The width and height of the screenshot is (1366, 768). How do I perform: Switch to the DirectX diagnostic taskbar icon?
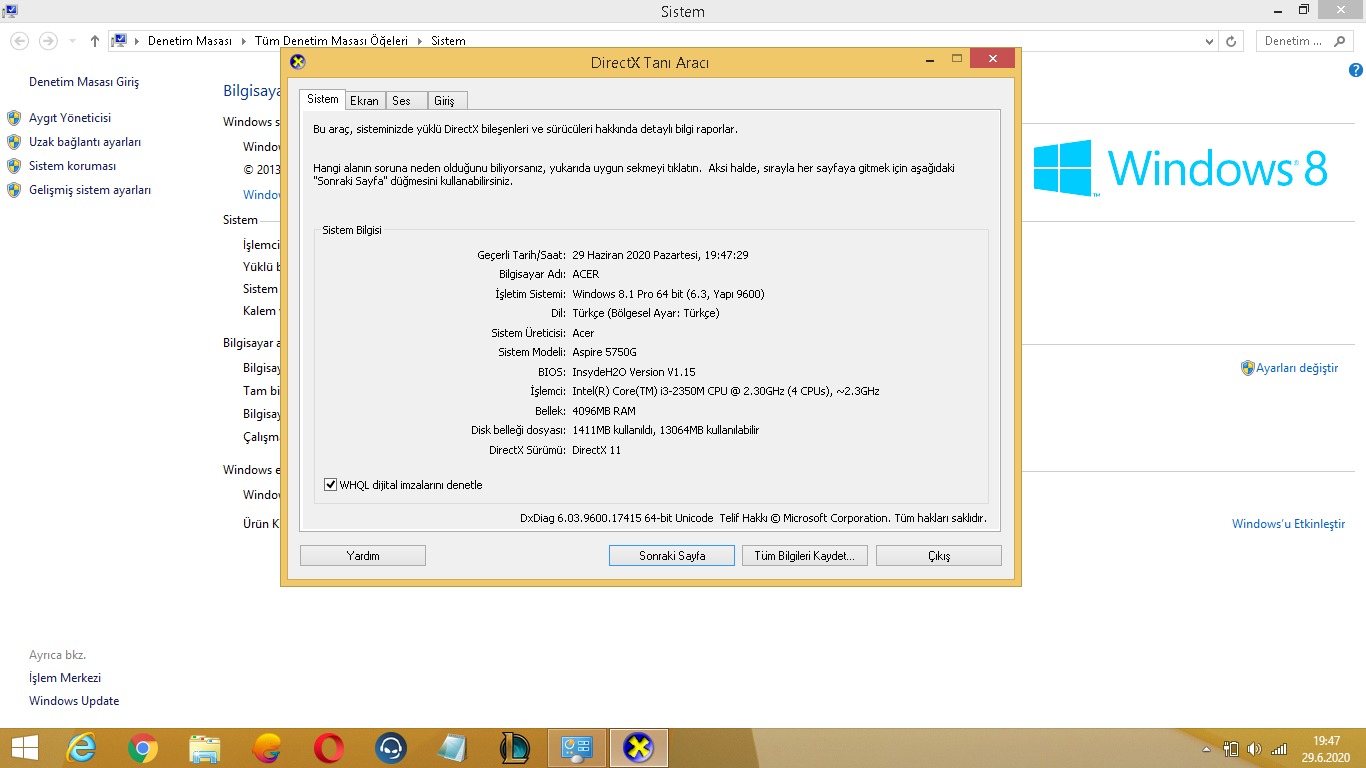coord(639,748)
